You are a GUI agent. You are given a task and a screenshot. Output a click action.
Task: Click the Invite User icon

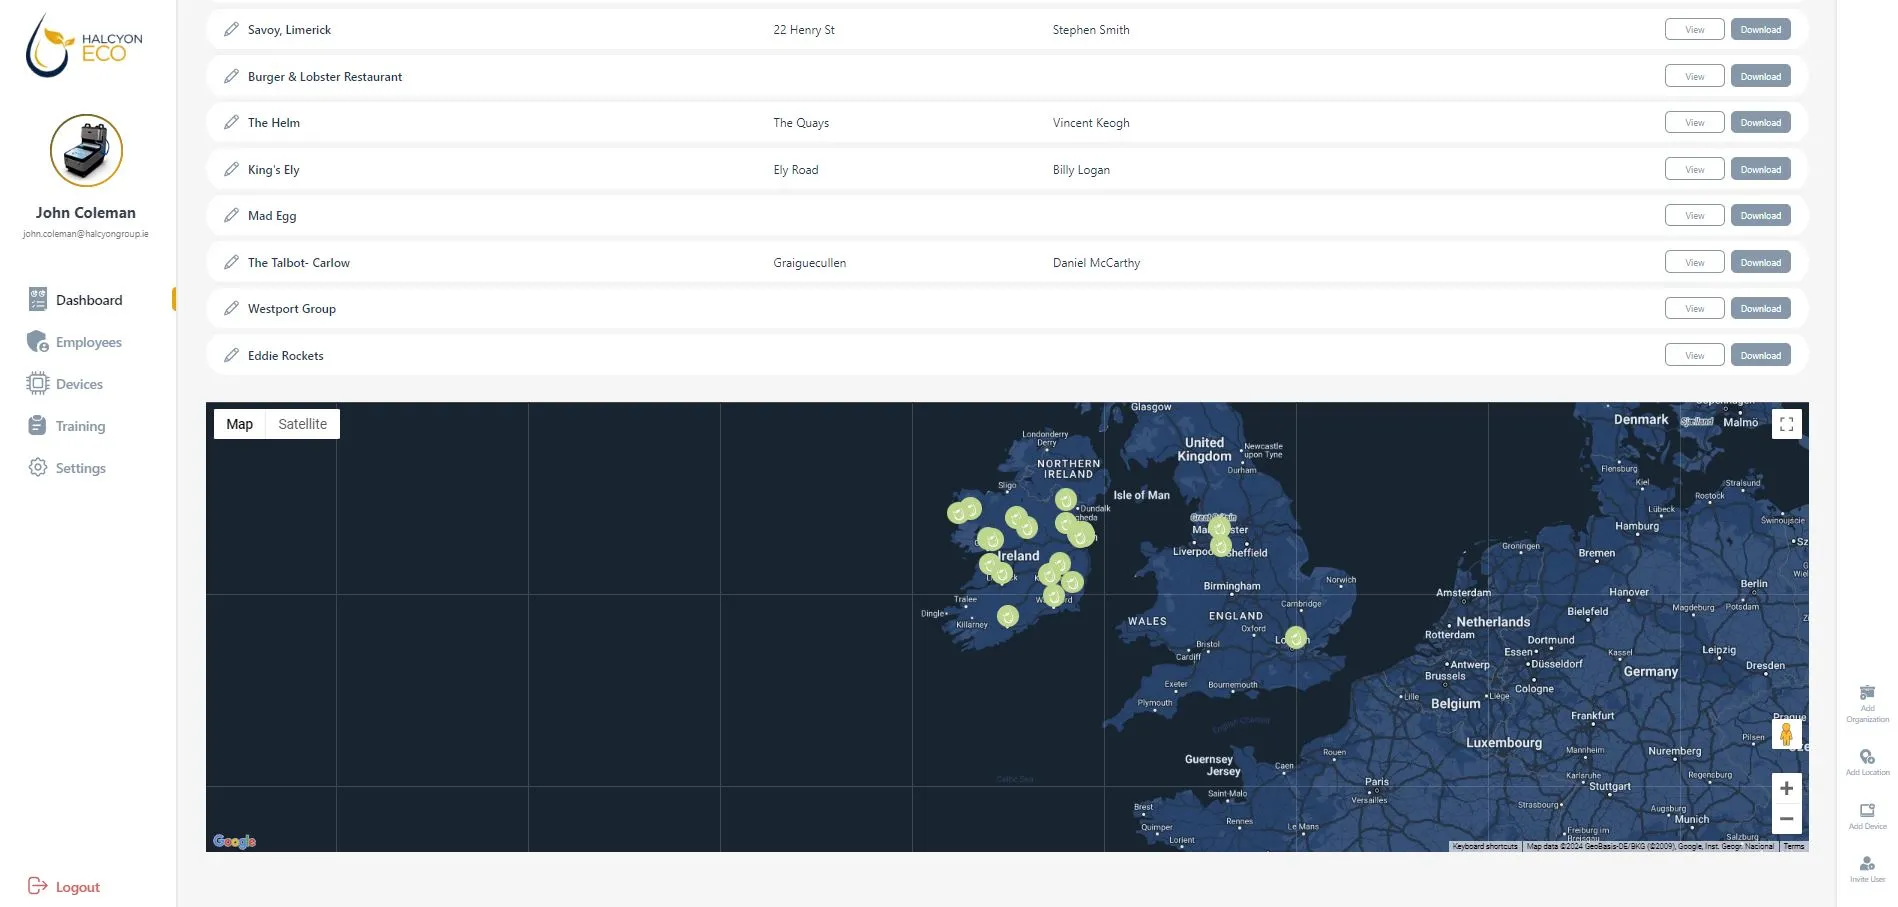click(1867, 864)
